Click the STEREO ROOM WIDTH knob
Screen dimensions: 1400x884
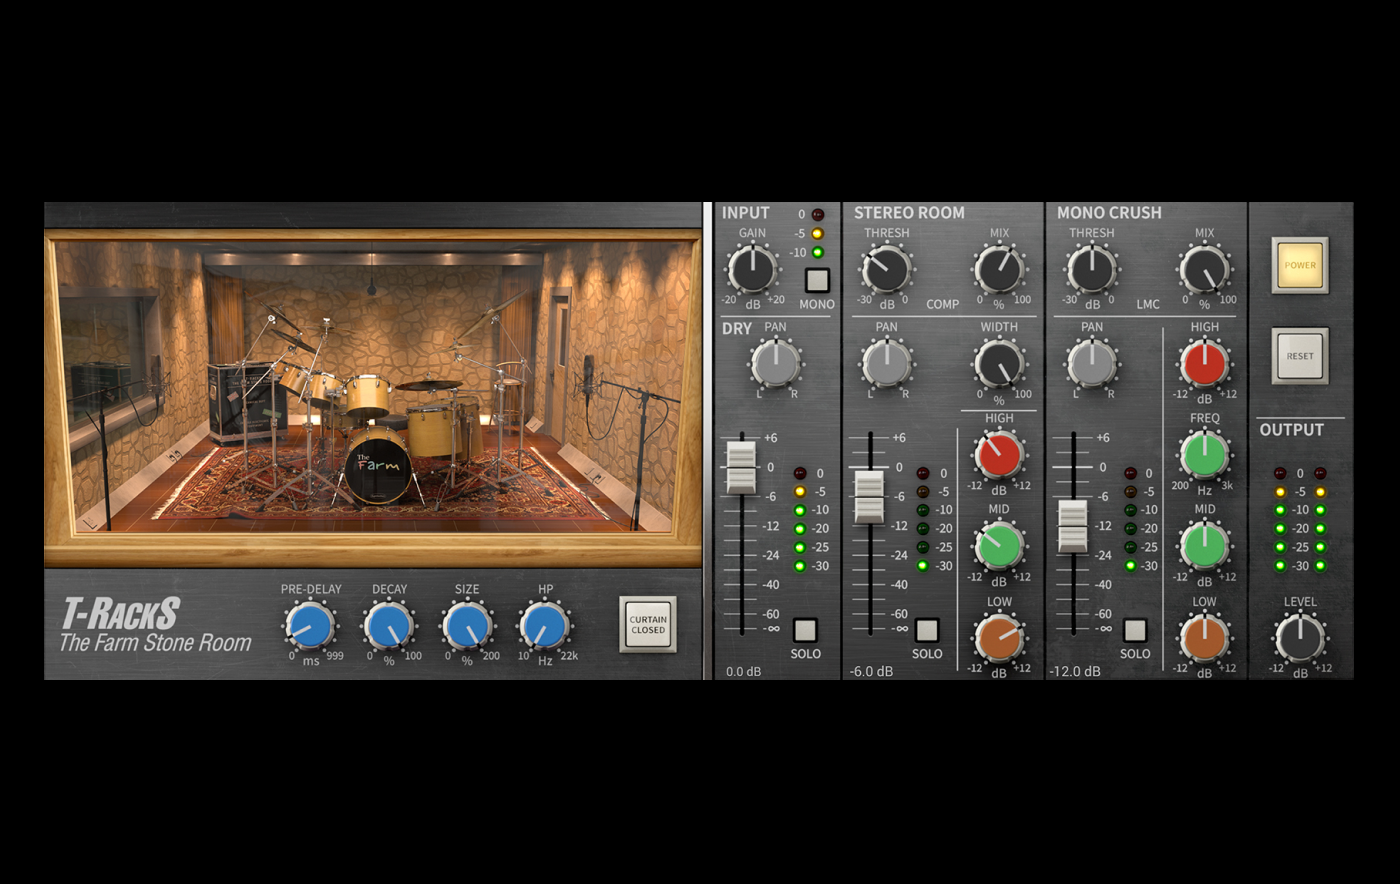[999, 363]
